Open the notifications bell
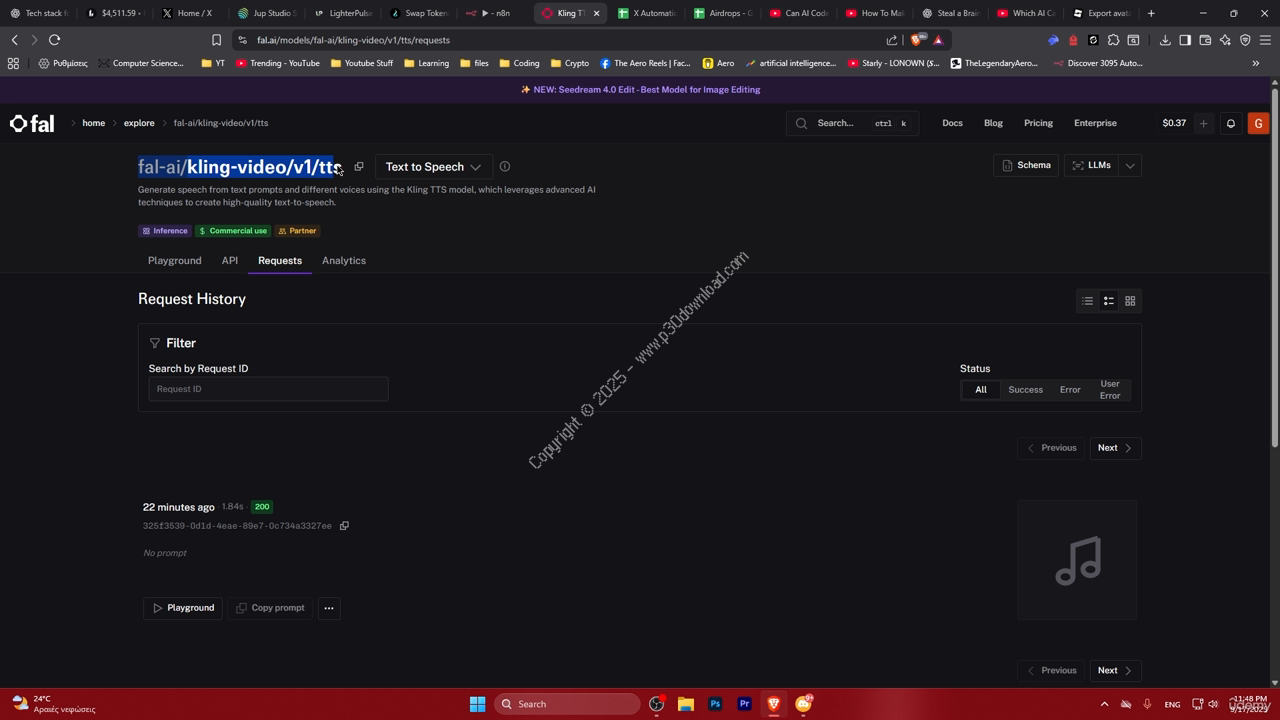1280x720 pixels. pyautogui.click(x=1231, y=123)
